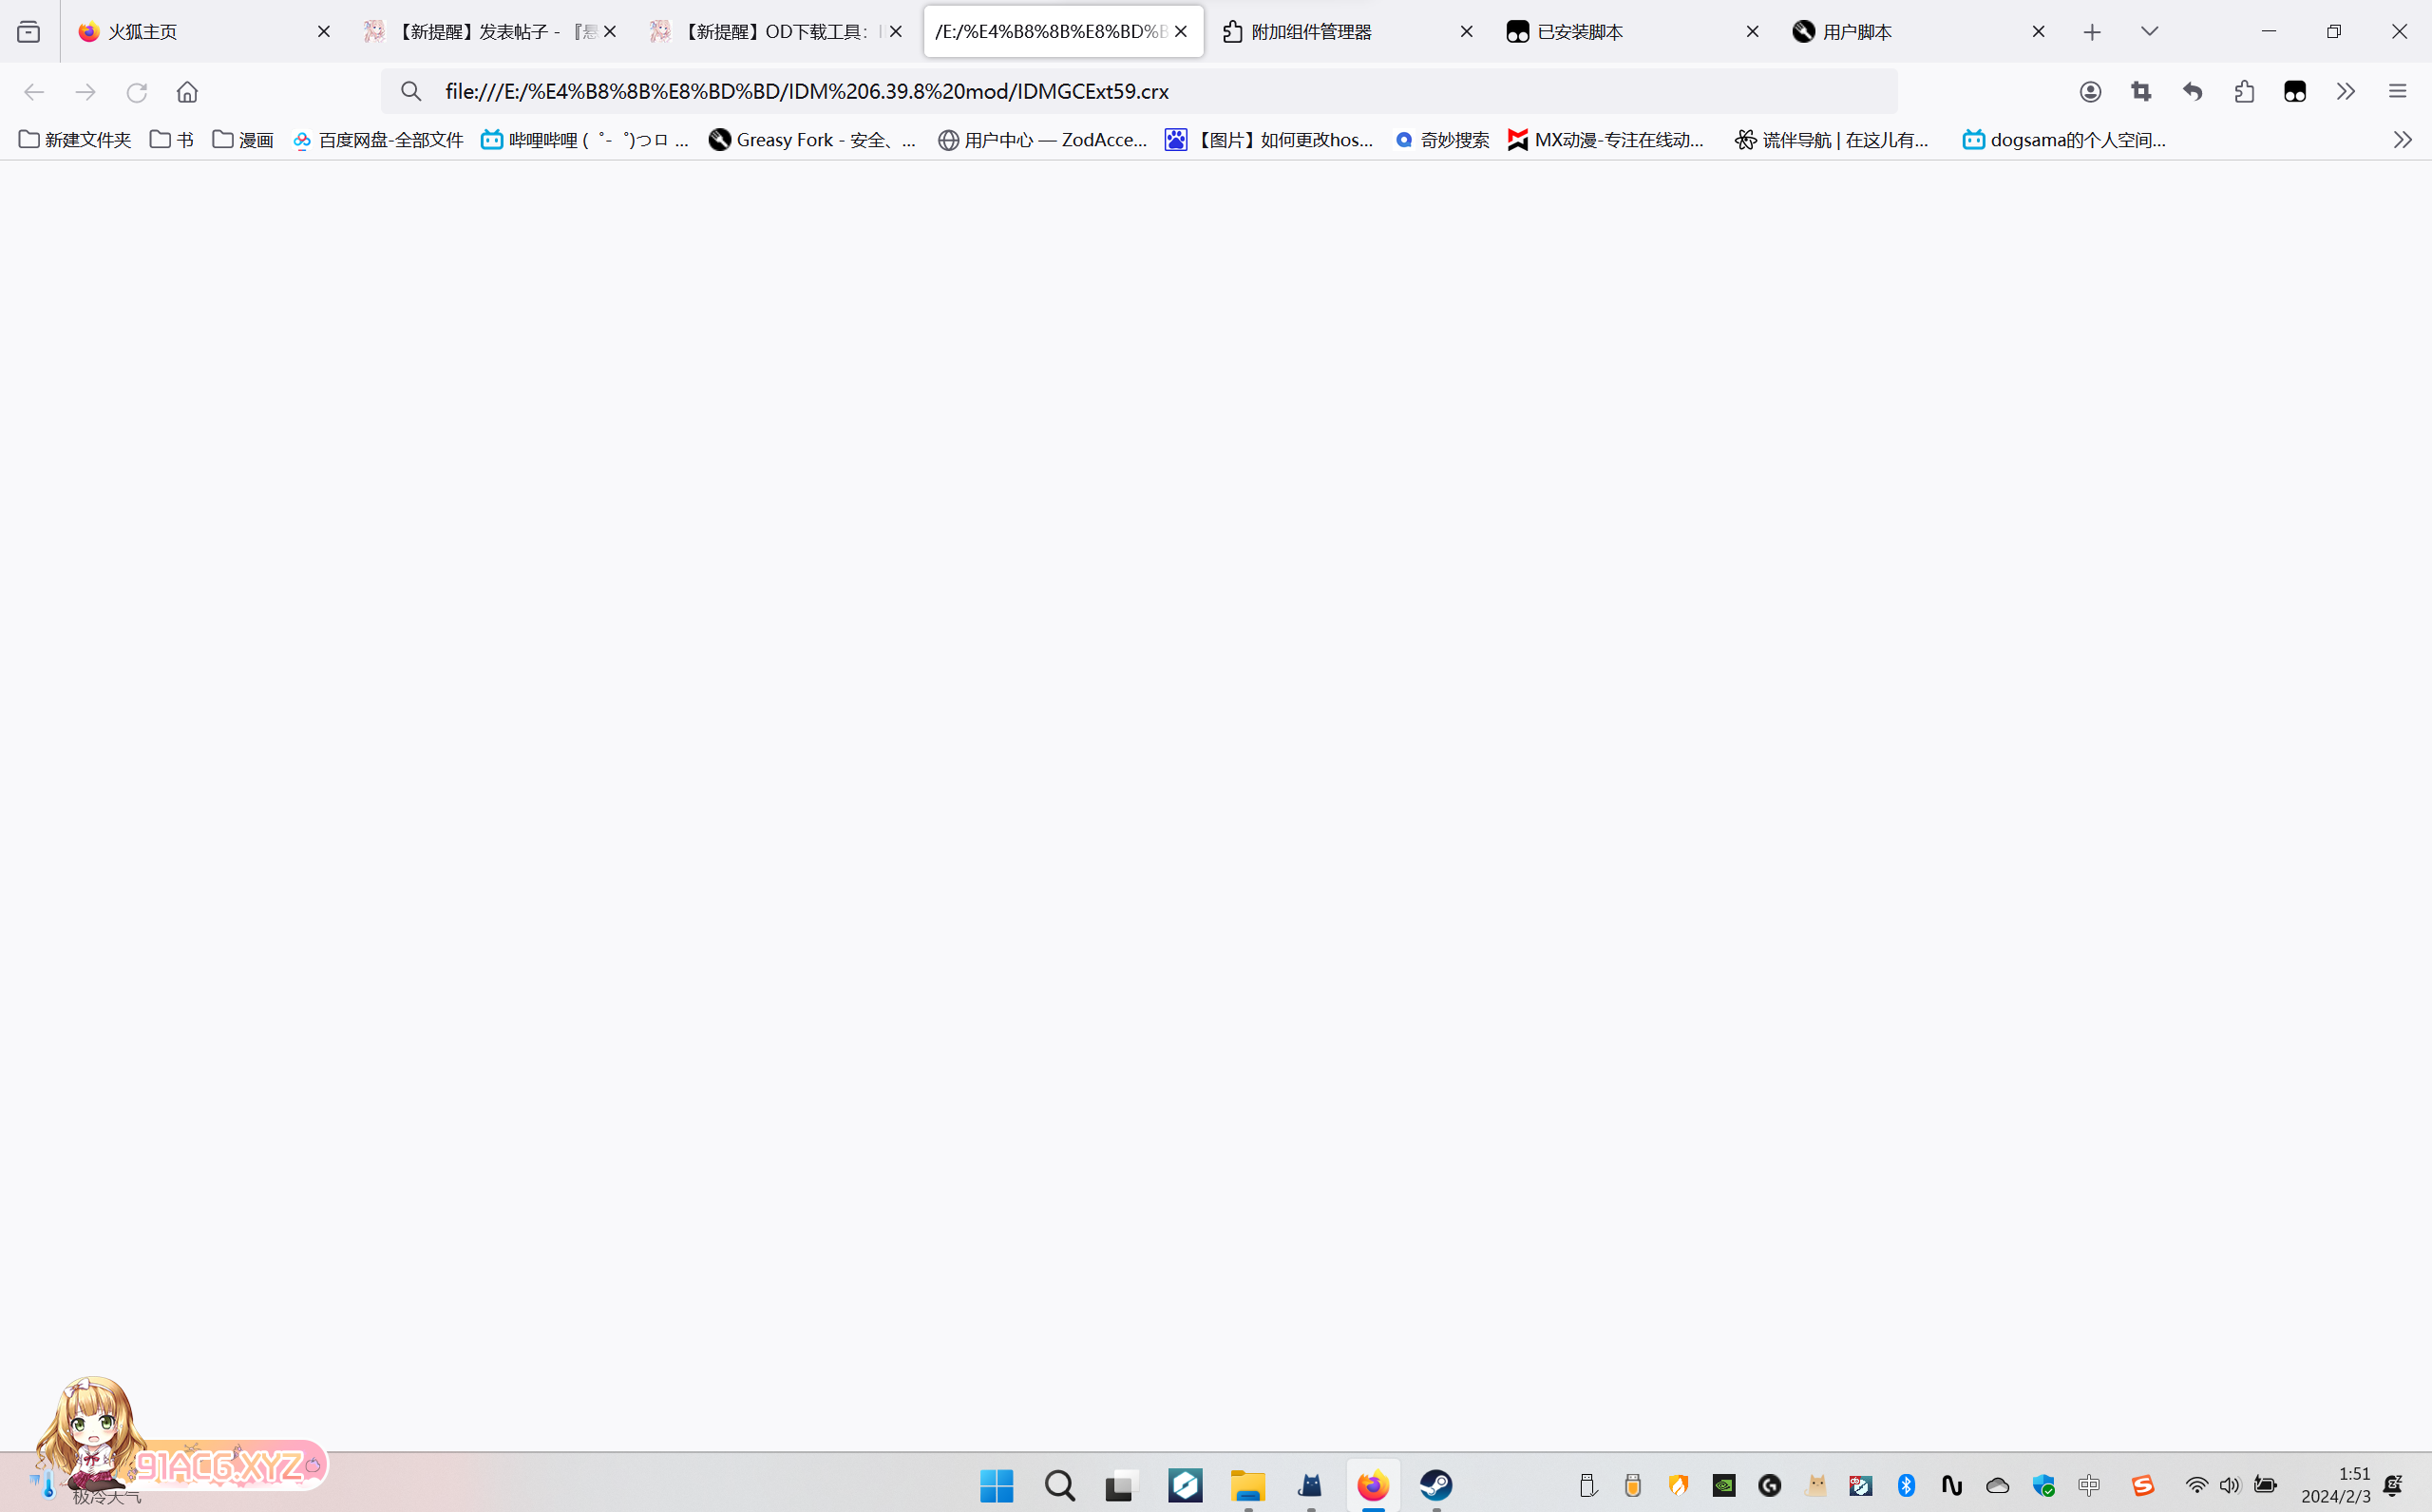Open Steam from the taskbar
Image resolution: width=2432 pixels, height=1512 pixels.
tap(1436, 1485)
